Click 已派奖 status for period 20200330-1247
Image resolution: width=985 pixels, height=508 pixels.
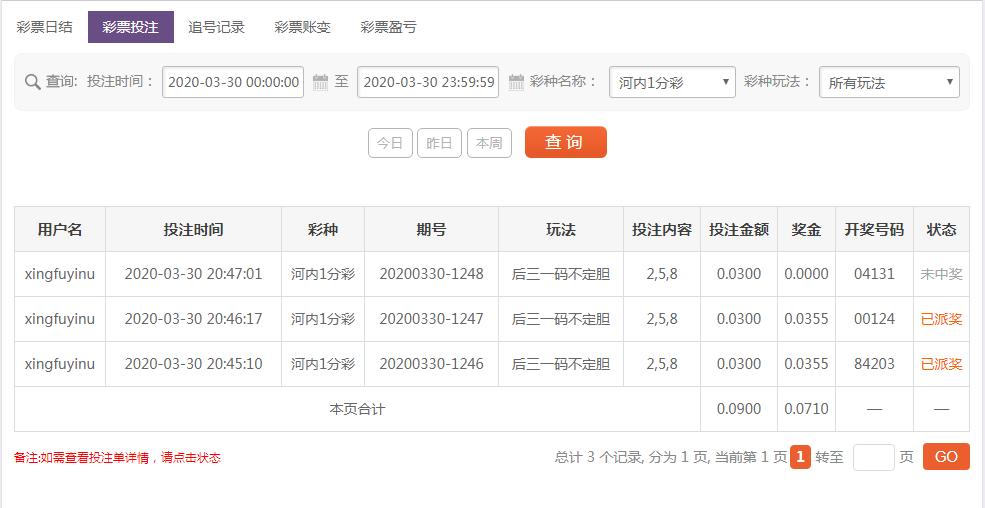pyautogui.click(x=941, y=319)
